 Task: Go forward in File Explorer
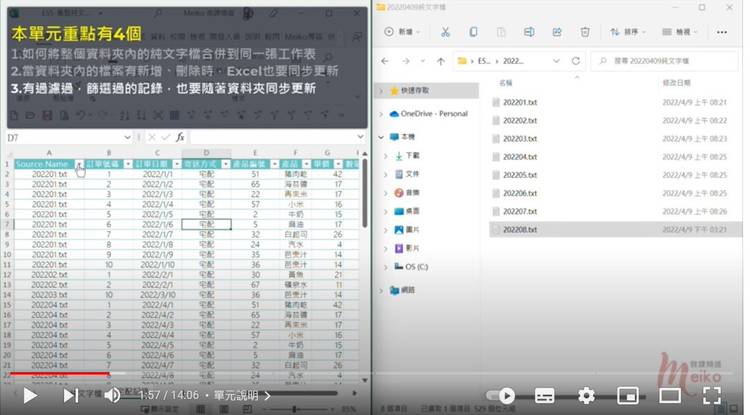[406, 61]
